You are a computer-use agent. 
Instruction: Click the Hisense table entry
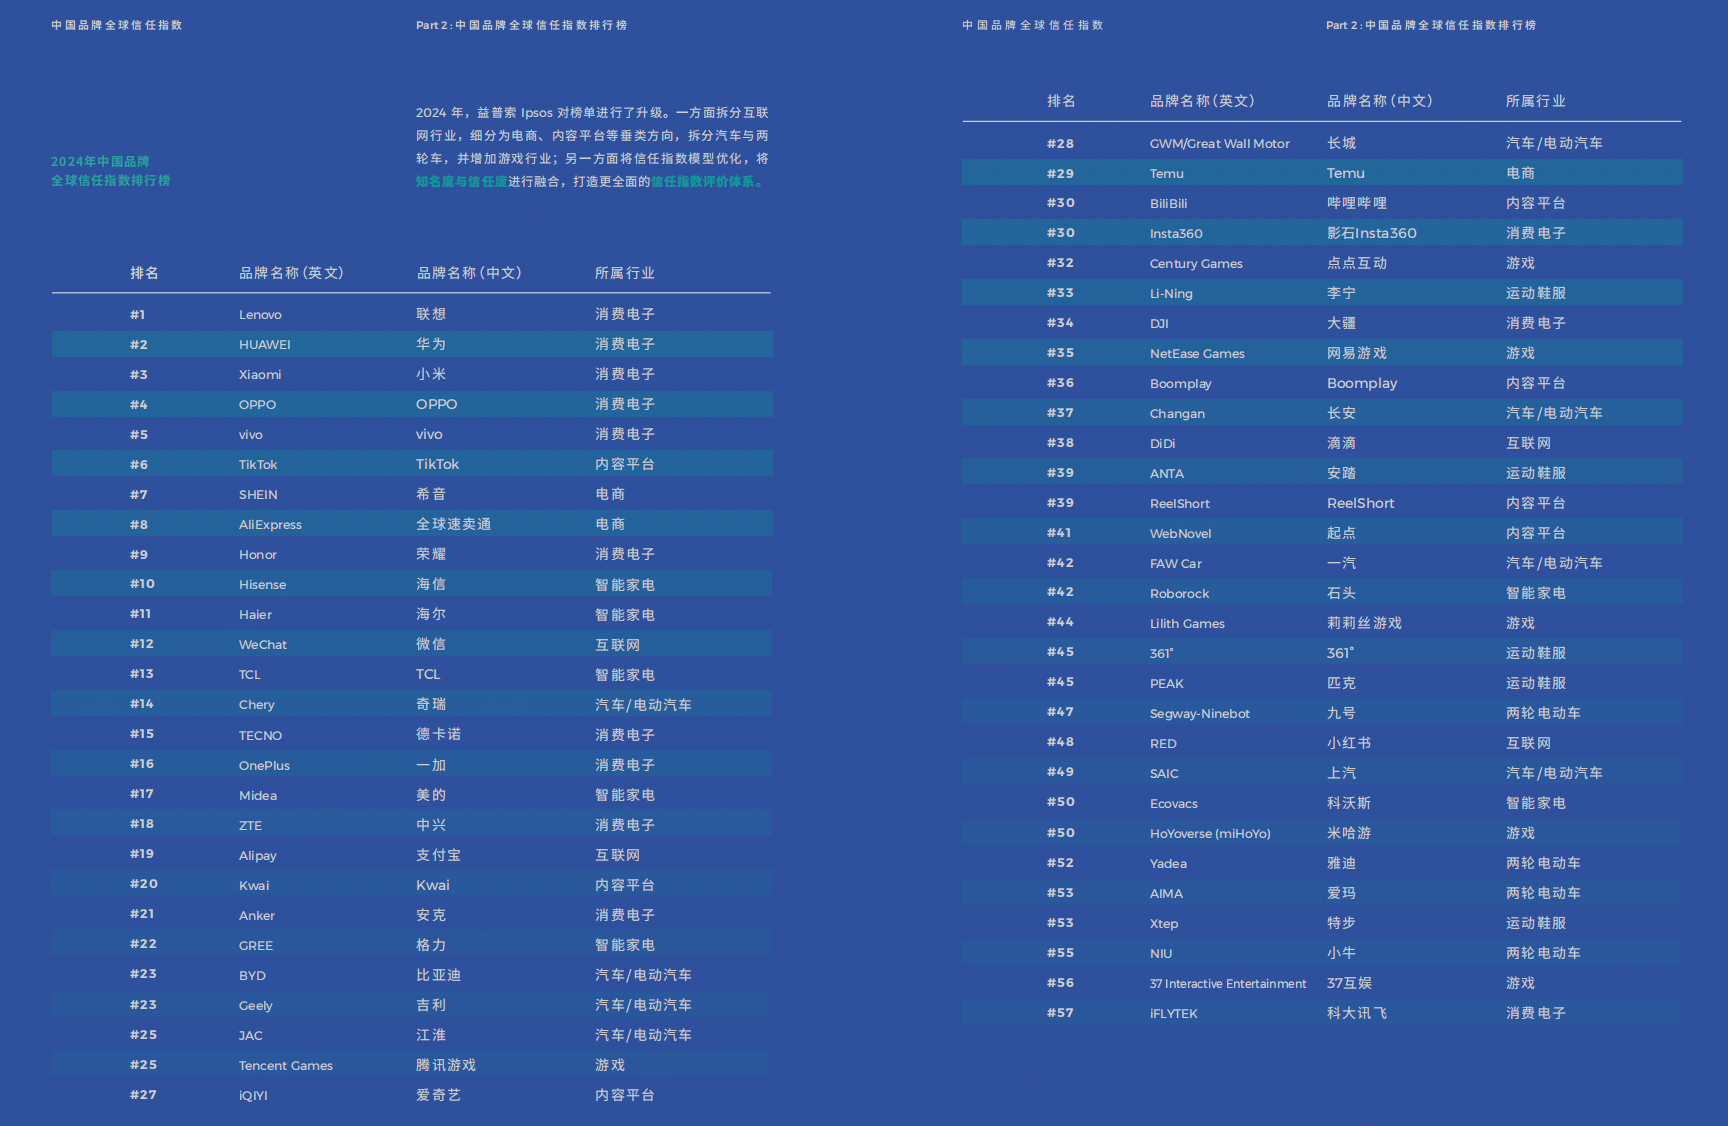point(262,585)
